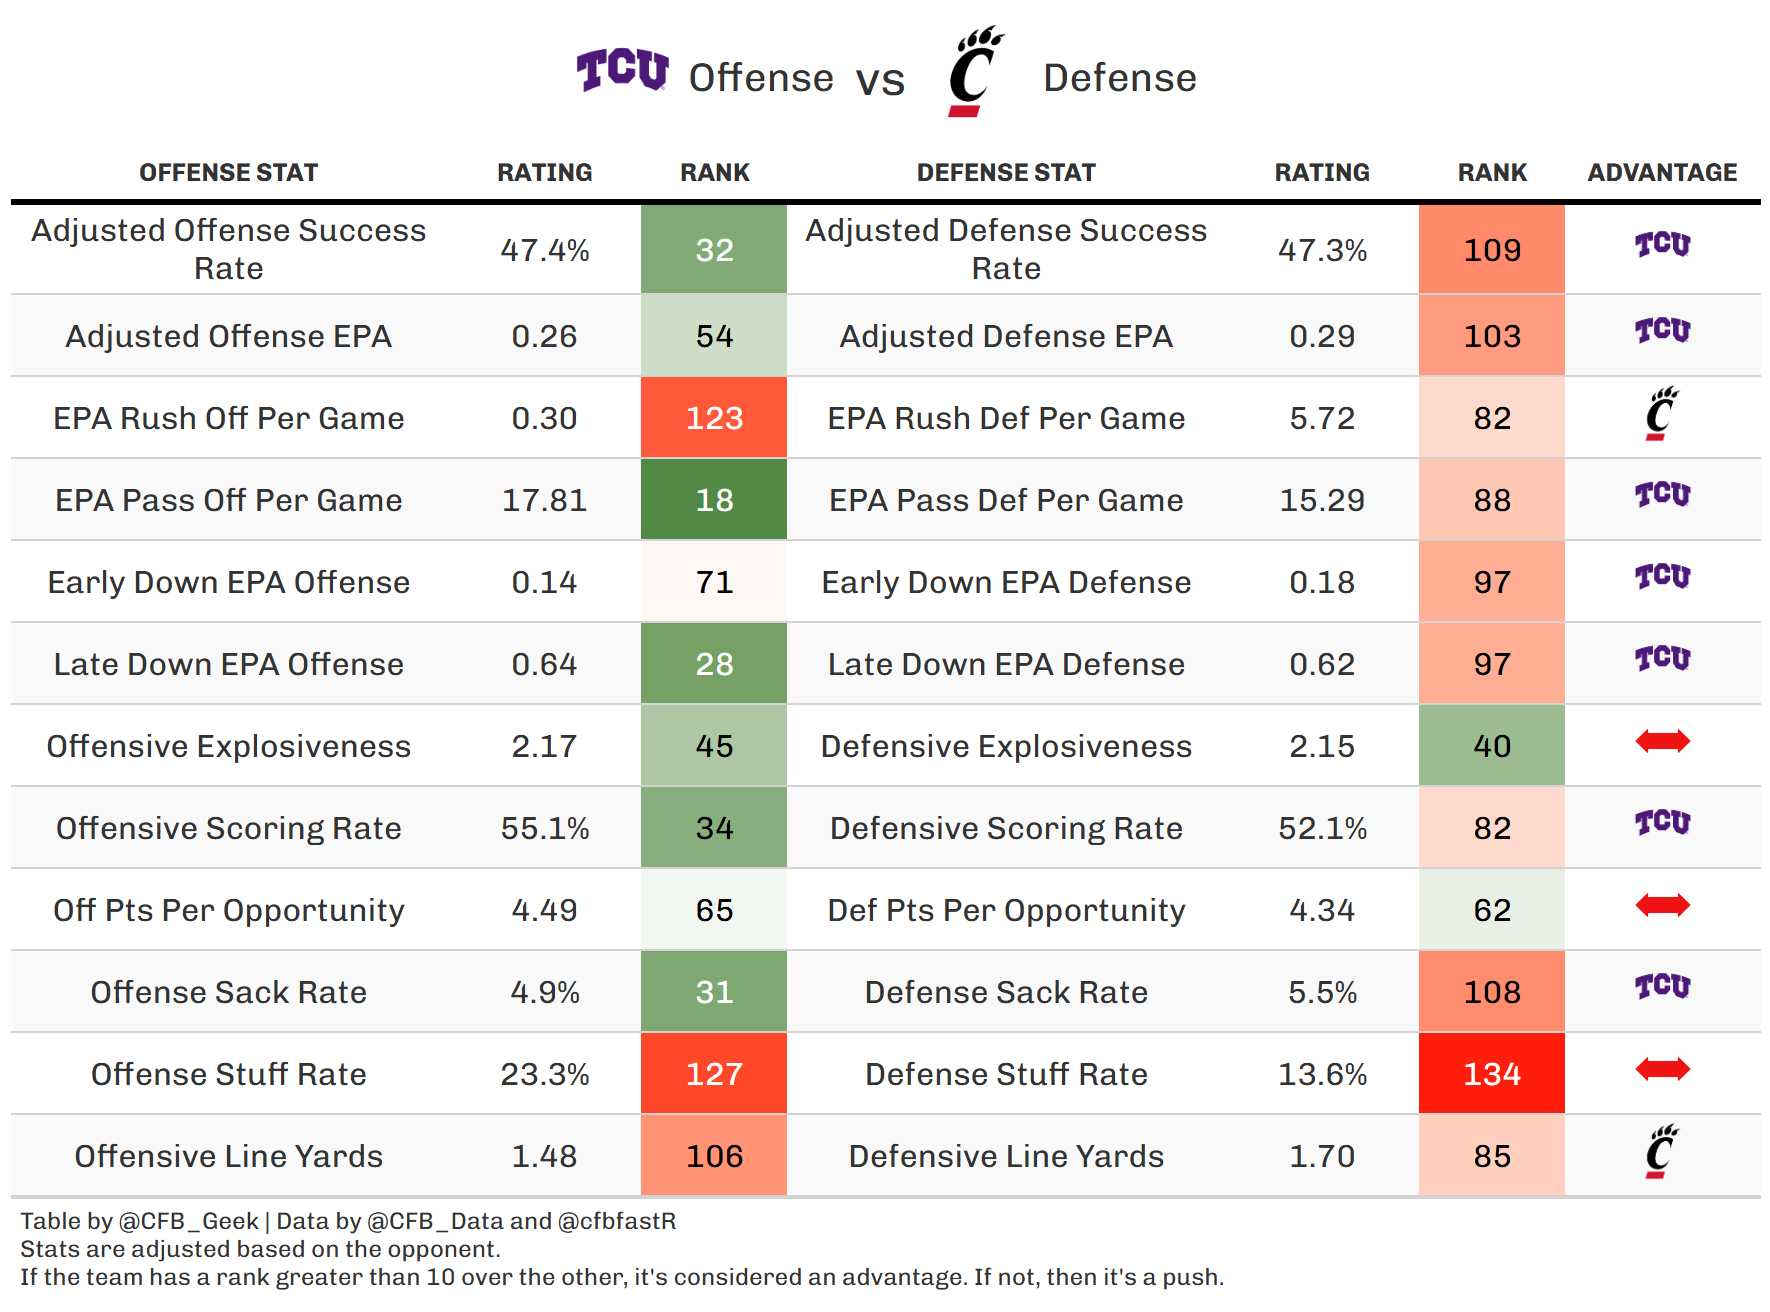This screenshot has width=1770, height=1312.
Task: Click the OFFENSE STAT column header
Action: (x=228, y=173)
